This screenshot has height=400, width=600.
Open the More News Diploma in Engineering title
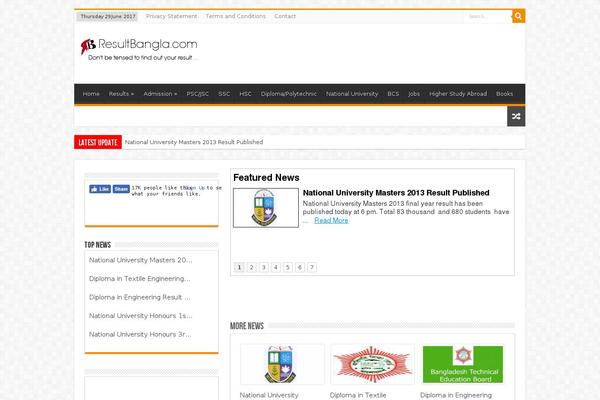click(x=456, y=395)
